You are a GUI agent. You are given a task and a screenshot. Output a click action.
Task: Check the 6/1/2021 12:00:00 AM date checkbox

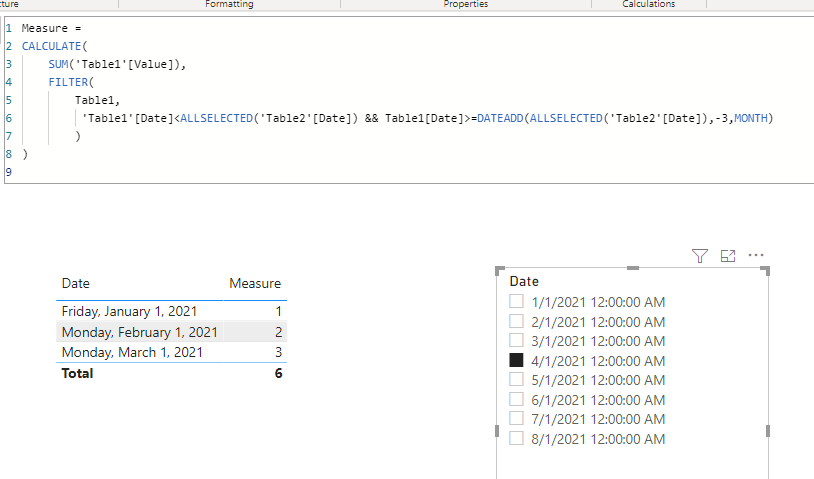(x=516, y=399)
